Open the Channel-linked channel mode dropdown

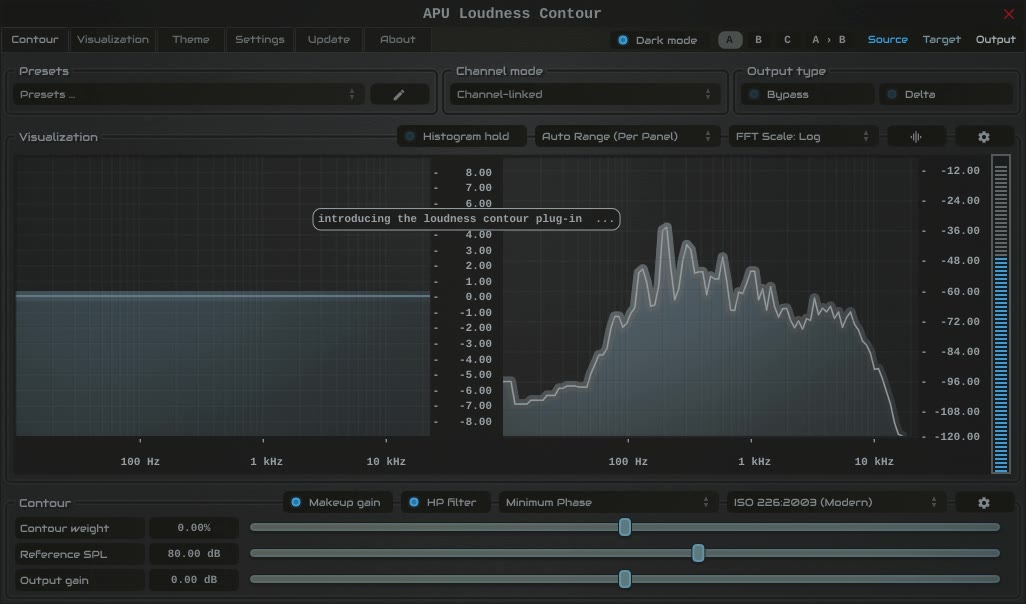584,95
